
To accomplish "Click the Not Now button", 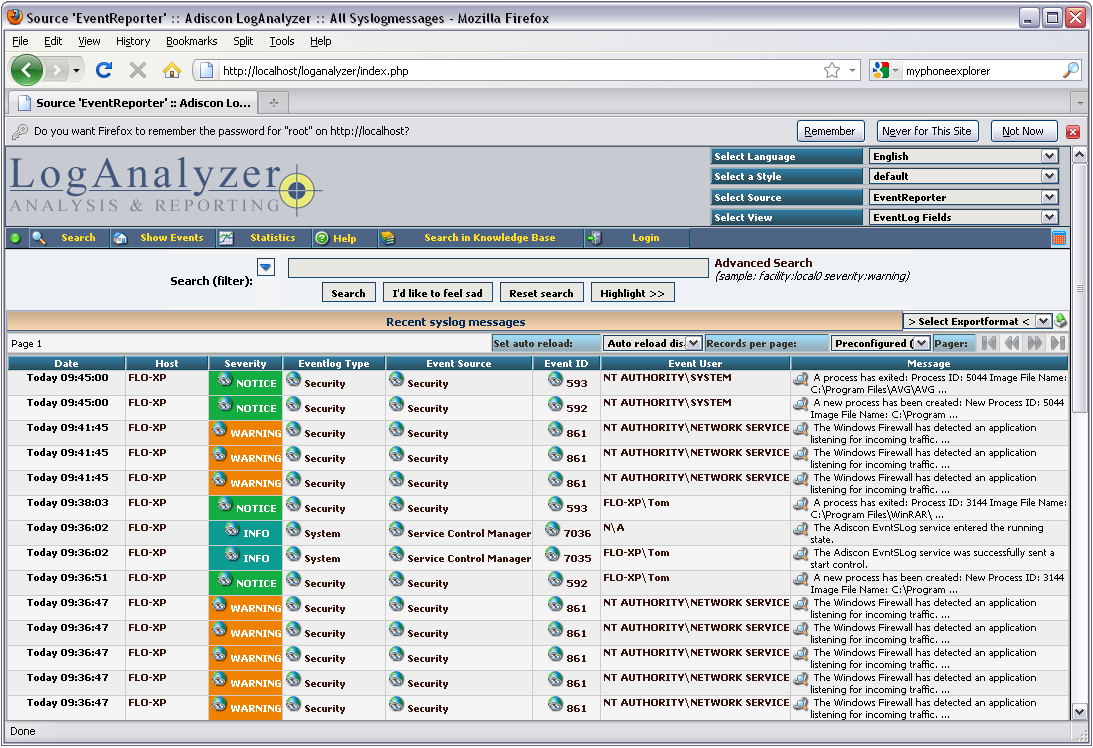I will coord(1023,131).
